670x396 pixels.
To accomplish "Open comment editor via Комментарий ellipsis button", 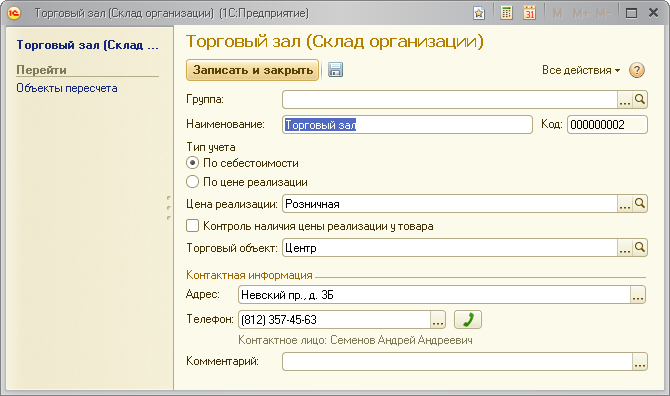I will pyautogui.click(x=640, y=361).
